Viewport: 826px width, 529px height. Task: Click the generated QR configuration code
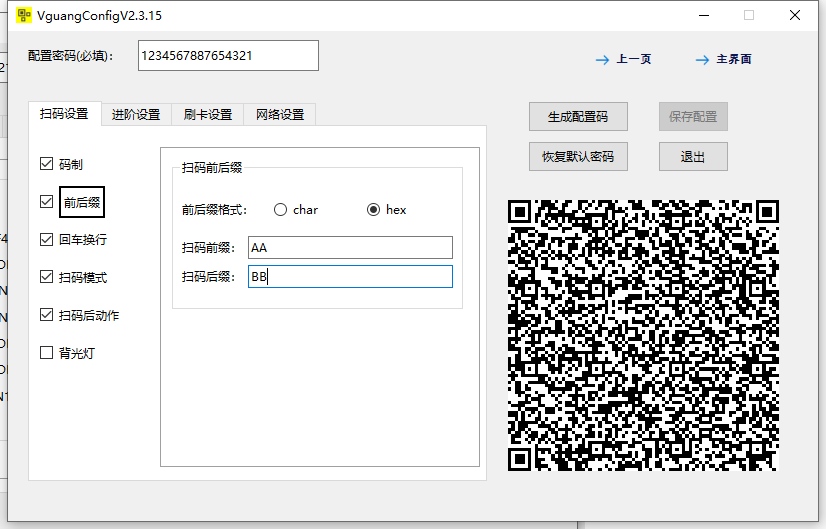pos(643,335)
